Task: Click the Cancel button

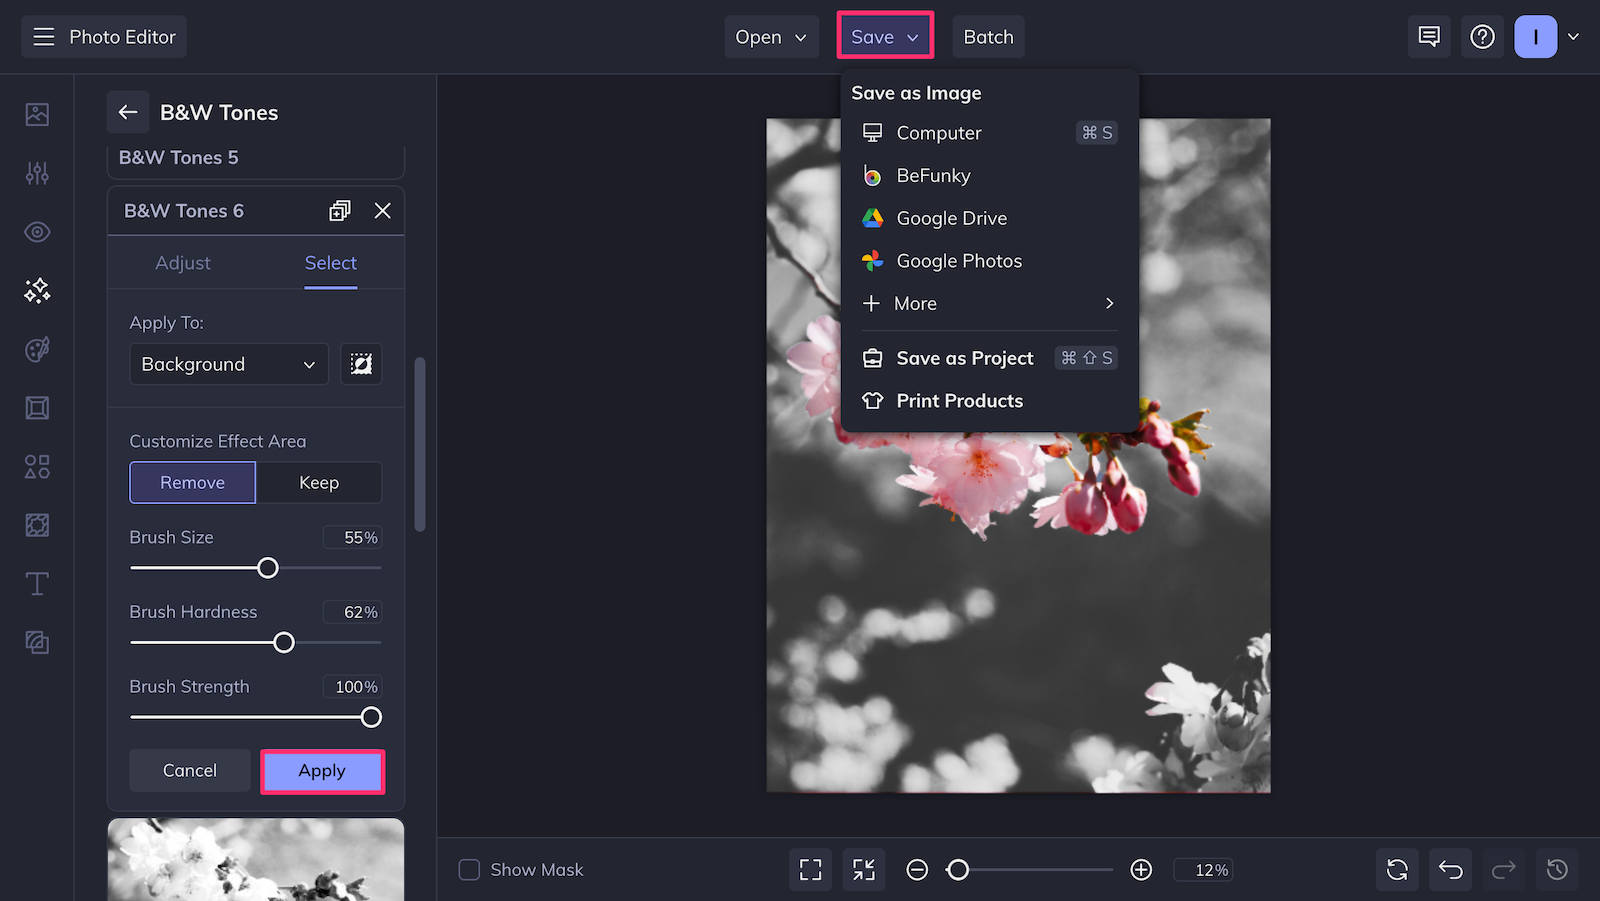Action: [190, 771]
